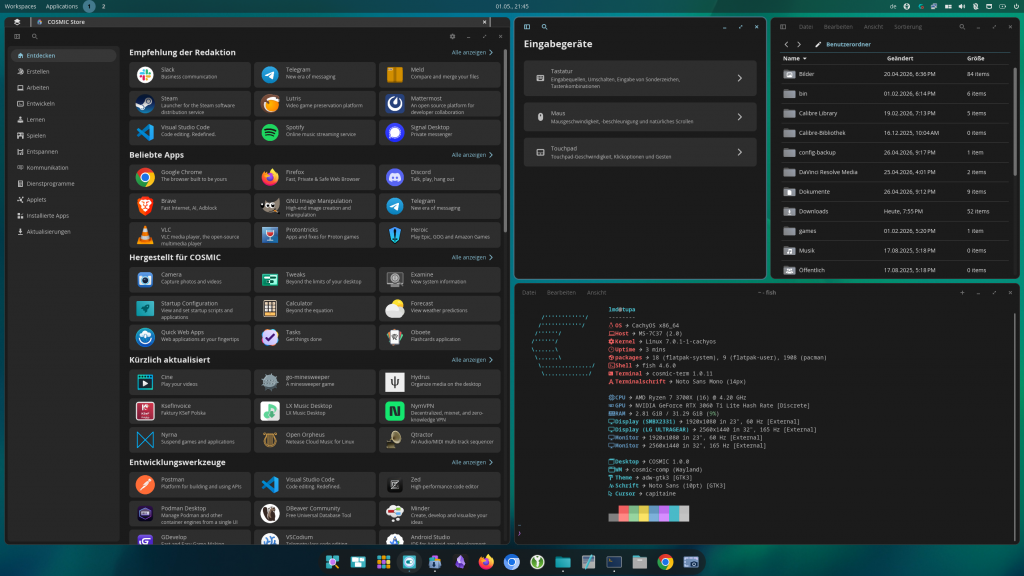Open the VLC media player card
The width and height of the screenshot is (1024, 576).
[189, 234]
